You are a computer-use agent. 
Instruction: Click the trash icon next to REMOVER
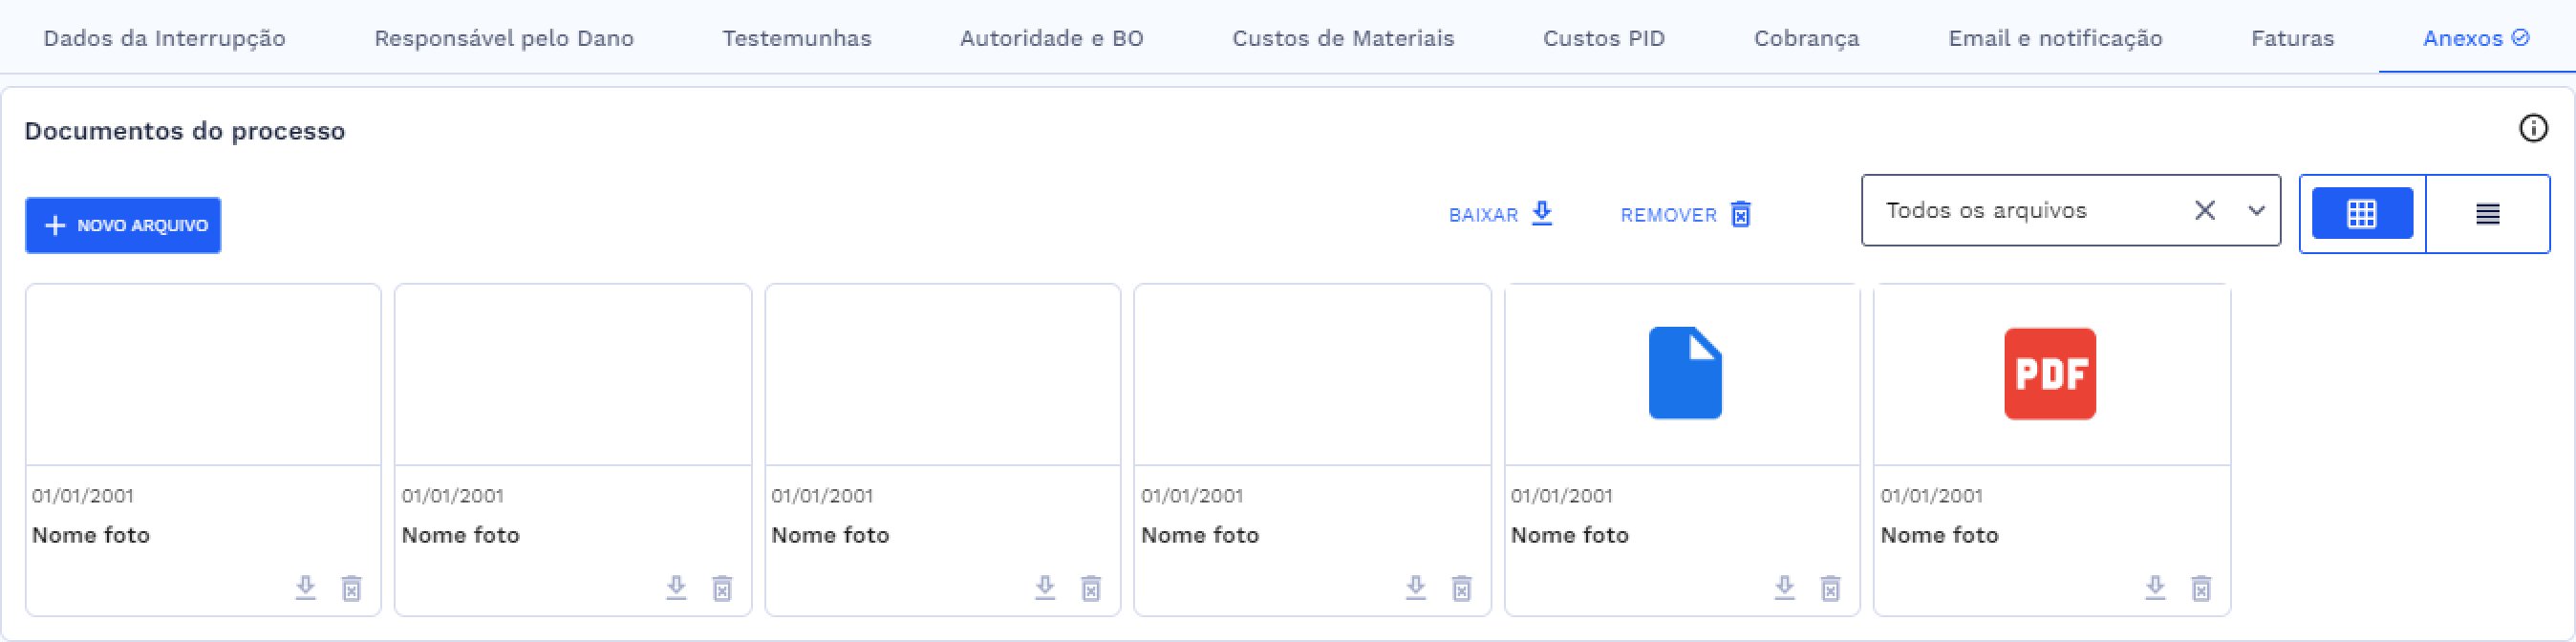point(1739,214)
